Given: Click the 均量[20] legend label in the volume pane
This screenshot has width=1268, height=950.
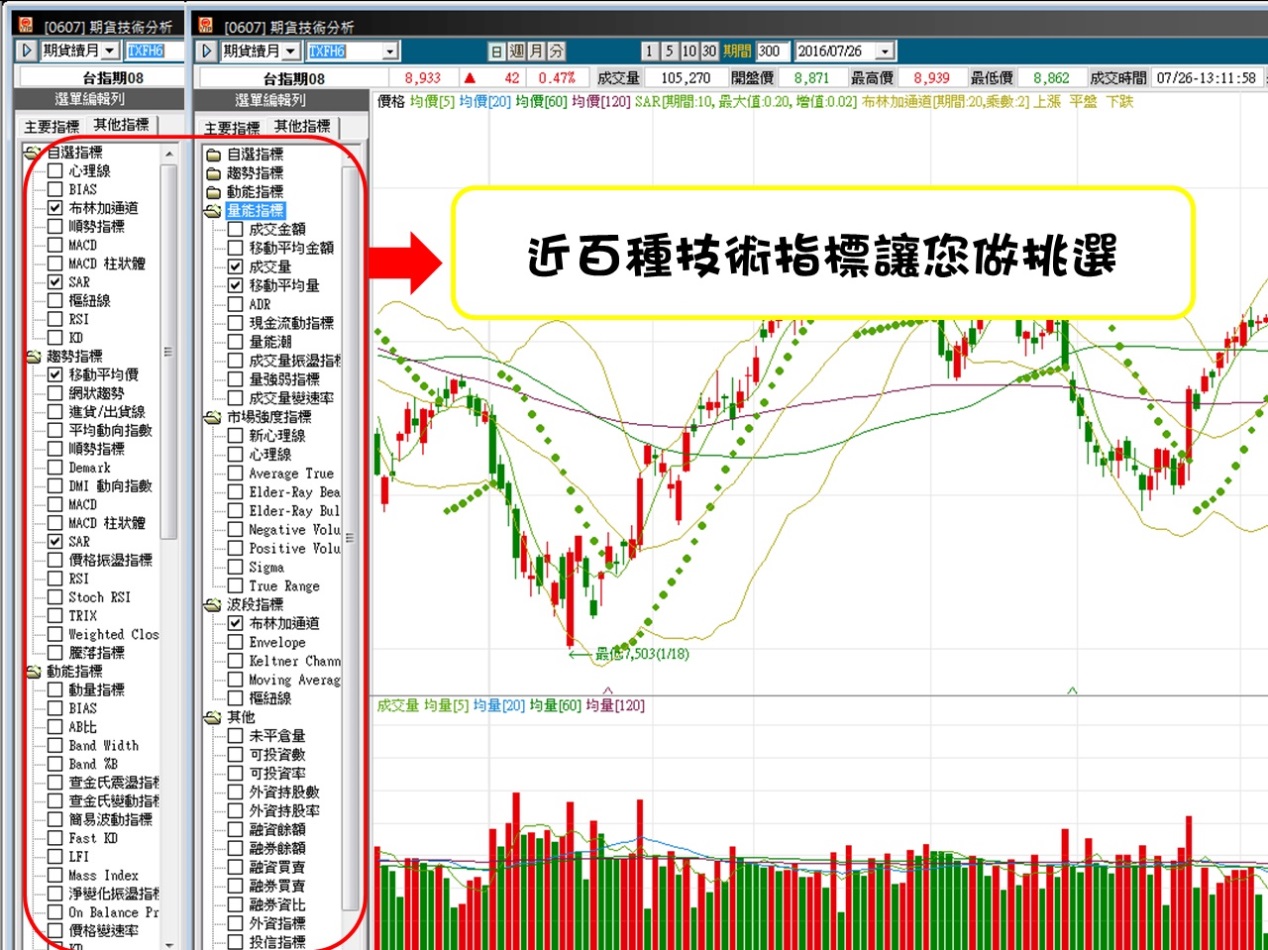Looking at the screenshot, I should pyautogui.click(x=499, y=705).
